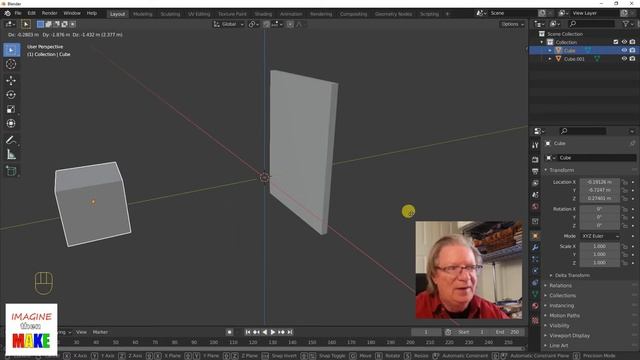Open the Texture properties tab
The width and height of the screenshot is (640, 360).
(535, 320)
